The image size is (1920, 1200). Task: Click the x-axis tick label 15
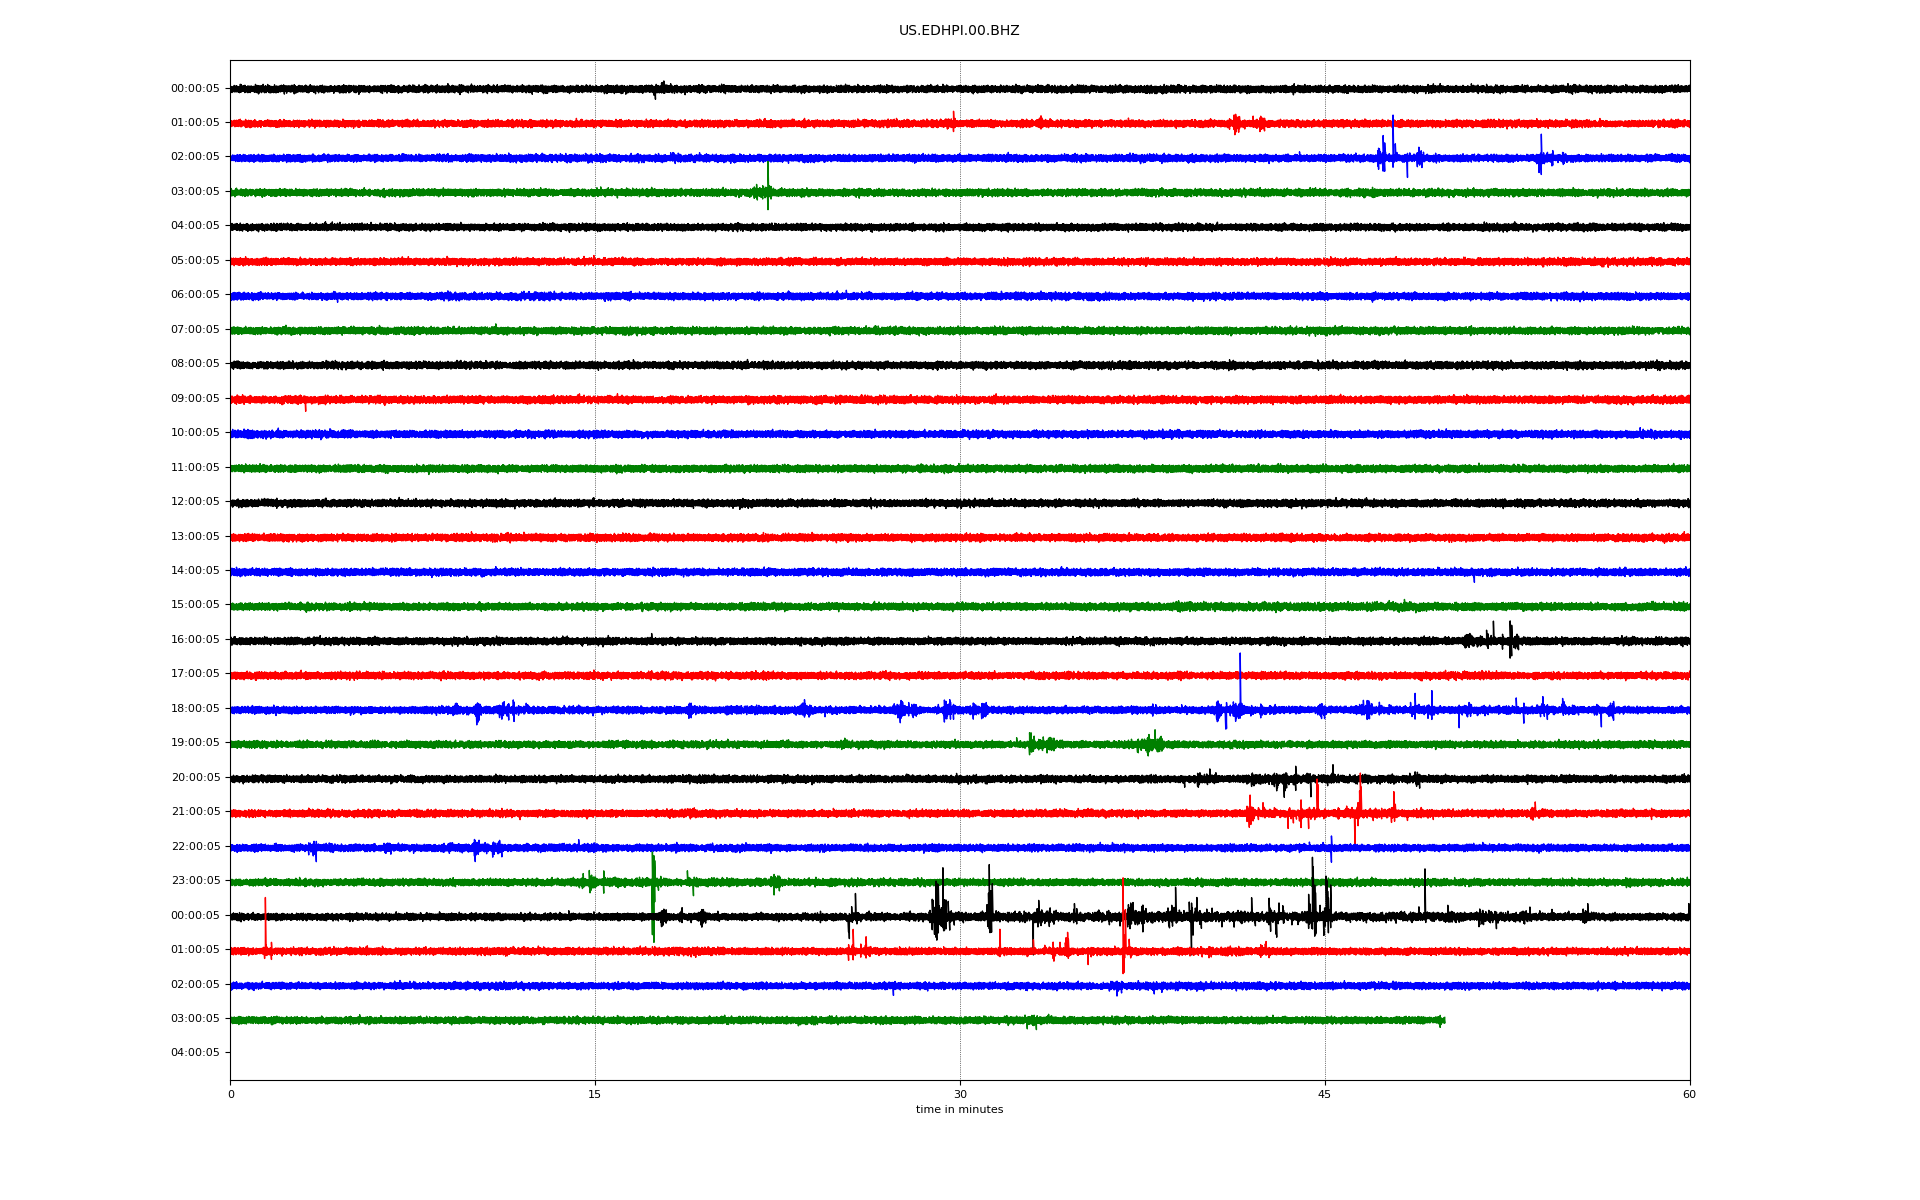click(595, 1095)
